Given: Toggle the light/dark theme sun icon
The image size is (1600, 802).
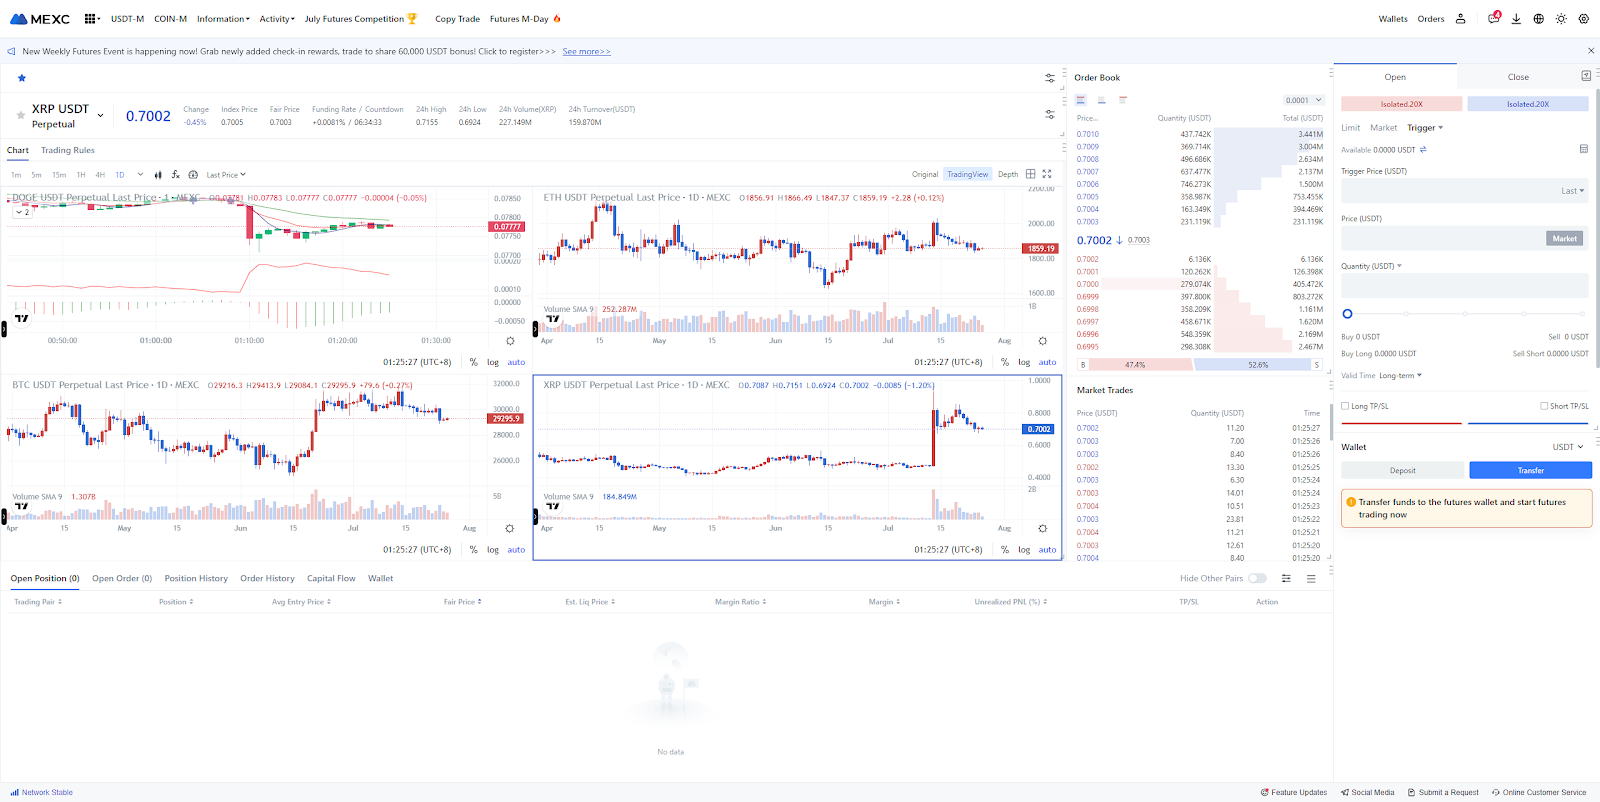Looking at the screenshot, I should (1561, 19).
